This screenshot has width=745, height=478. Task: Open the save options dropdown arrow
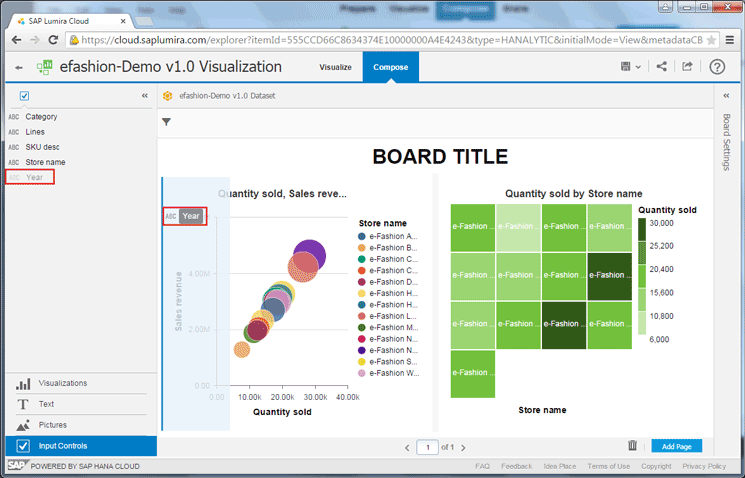pos(638,67)
